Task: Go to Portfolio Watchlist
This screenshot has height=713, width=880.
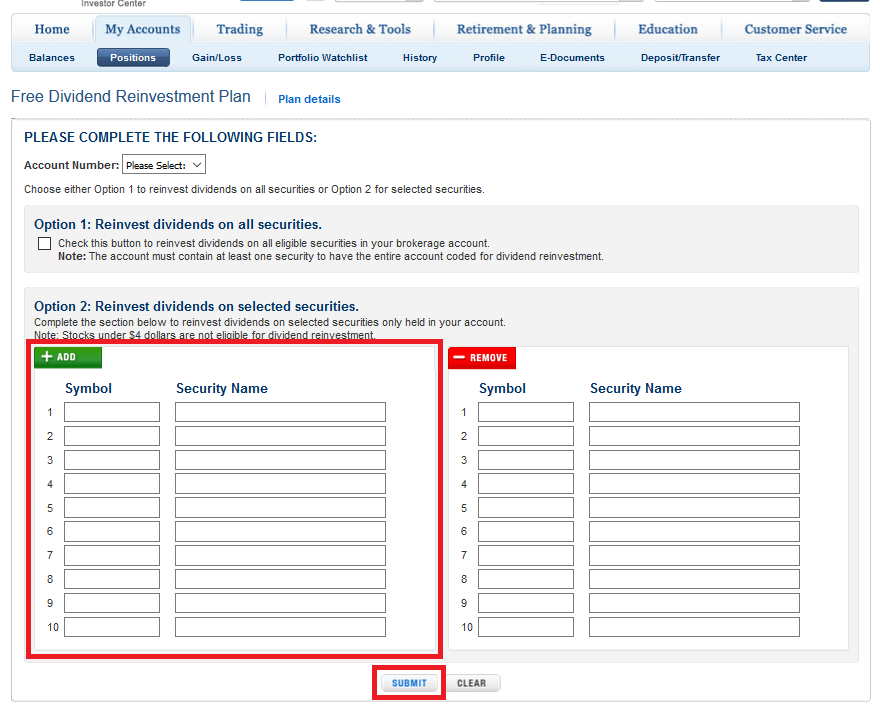Action: pyautogui.click(x=323, y=58)
